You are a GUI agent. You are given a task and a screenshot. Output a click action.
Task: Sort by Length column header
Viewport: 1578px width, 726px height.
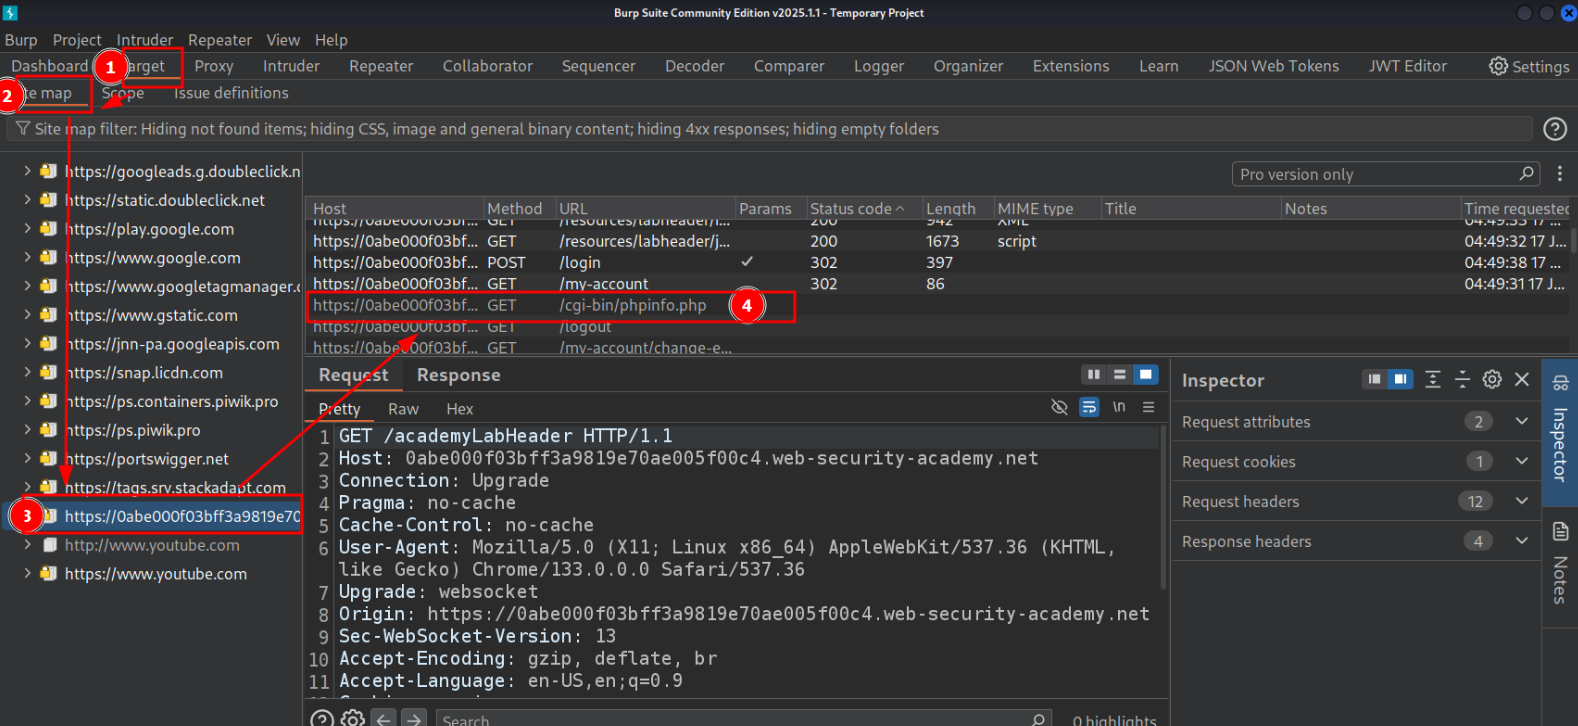[956, 208]
